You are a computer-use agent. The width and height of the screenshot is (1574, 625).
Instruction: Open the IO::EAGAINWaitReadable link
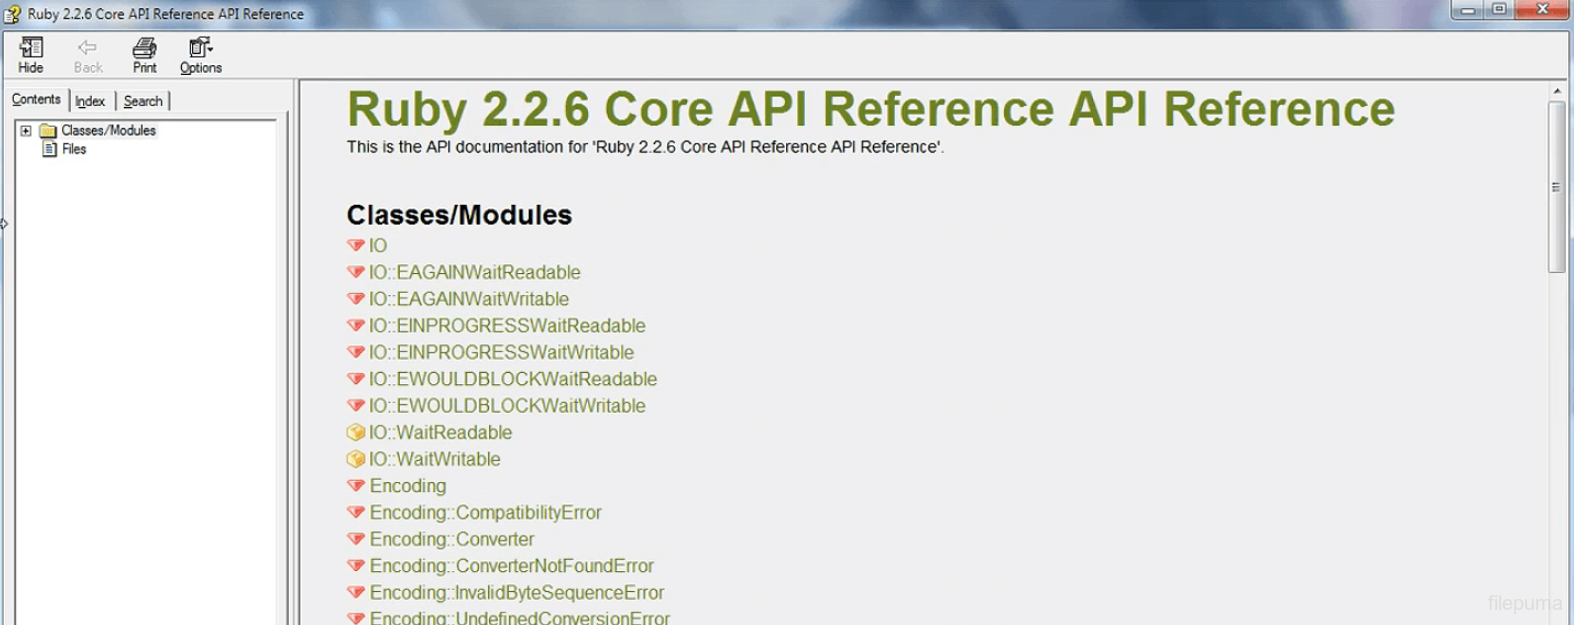coord(474,272)
